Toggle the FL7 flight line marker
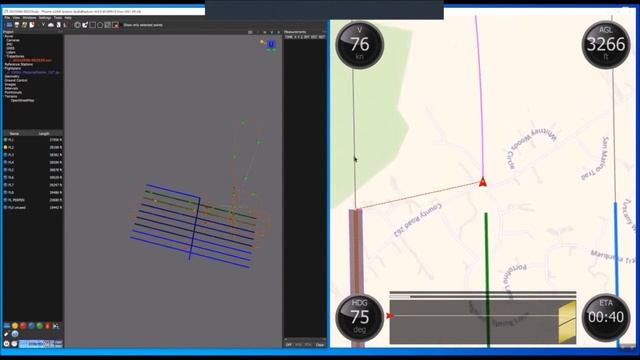640x360 pixels. point(5,185)
